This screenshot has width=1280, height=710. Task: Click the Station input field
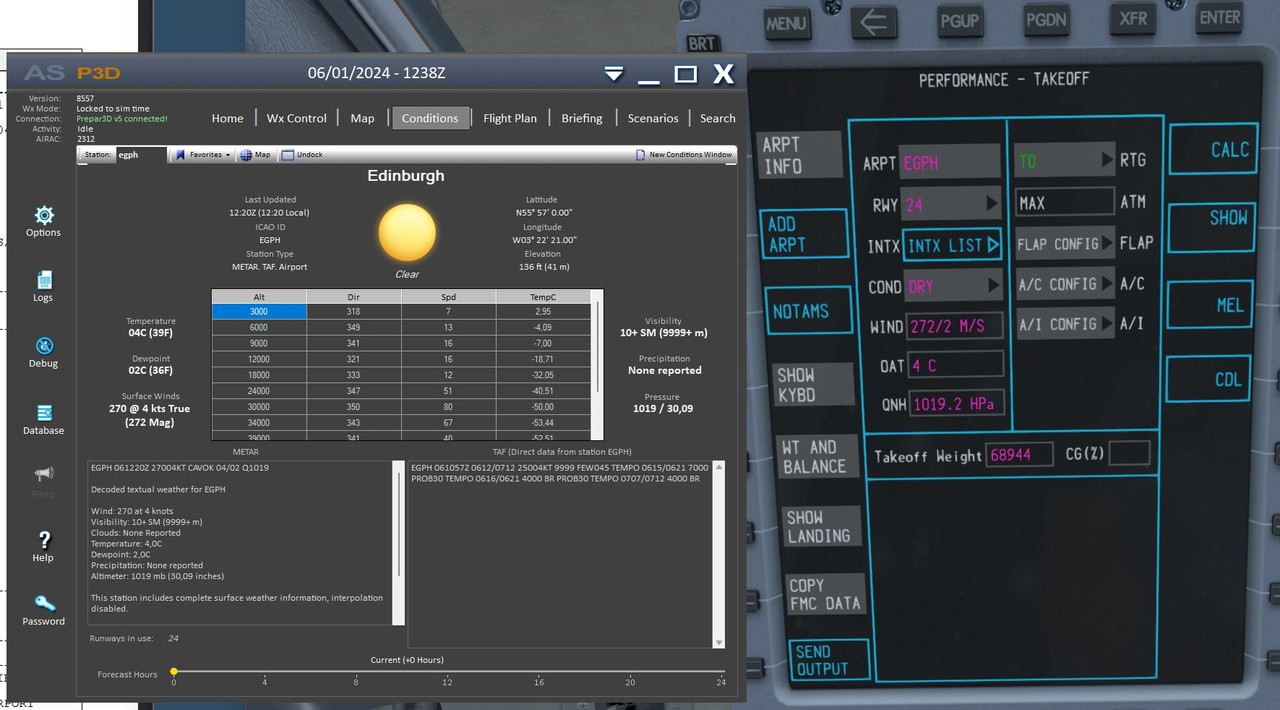point(141,155)
